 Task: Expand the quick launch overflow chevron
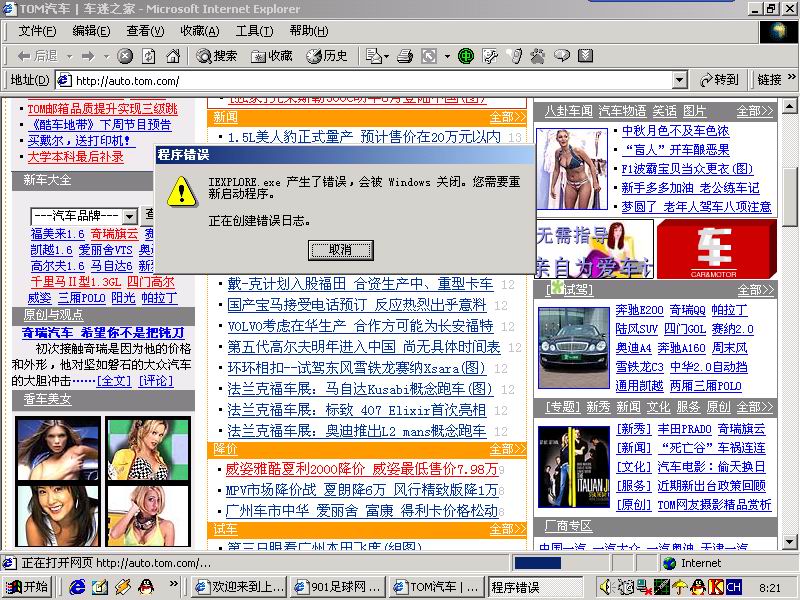[x=173, y=583]
